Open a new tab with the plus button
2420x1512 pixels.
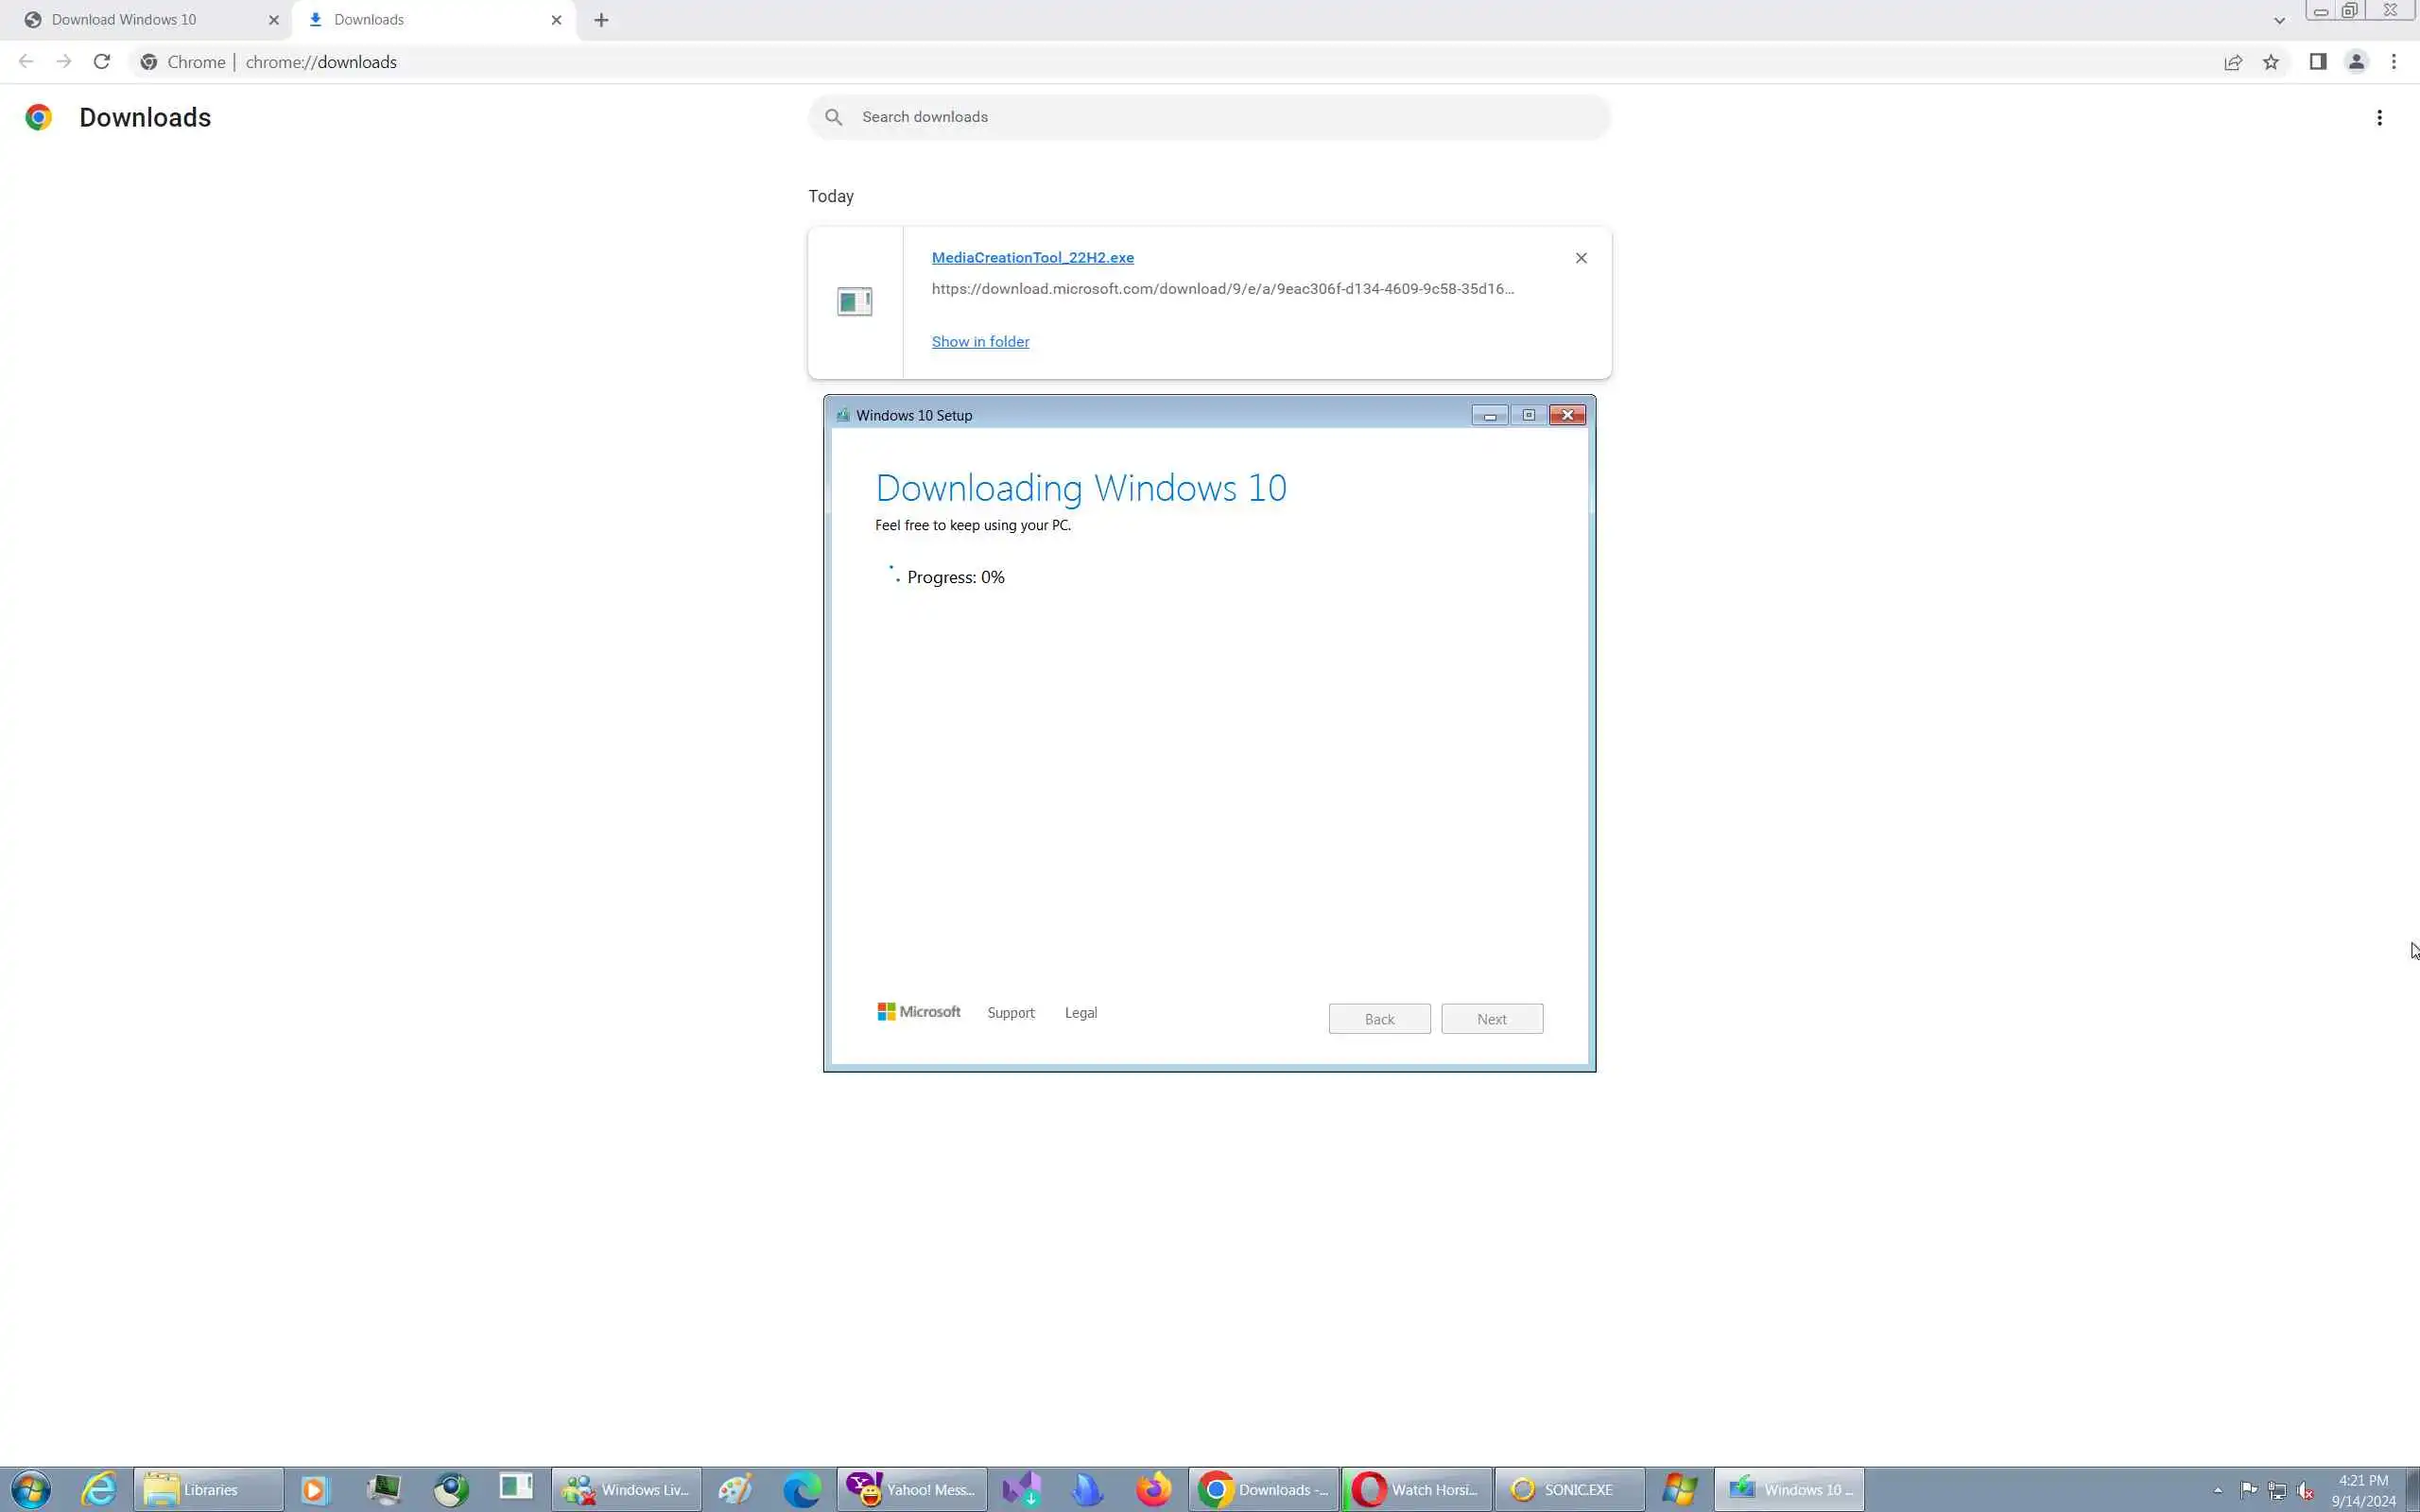click(x=601, y=20)
